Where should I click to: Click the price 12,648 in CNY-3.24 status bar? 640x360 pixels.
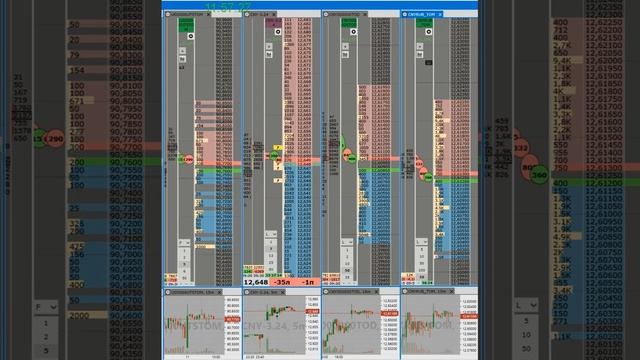pyautogui.click(x=256, y=282)
